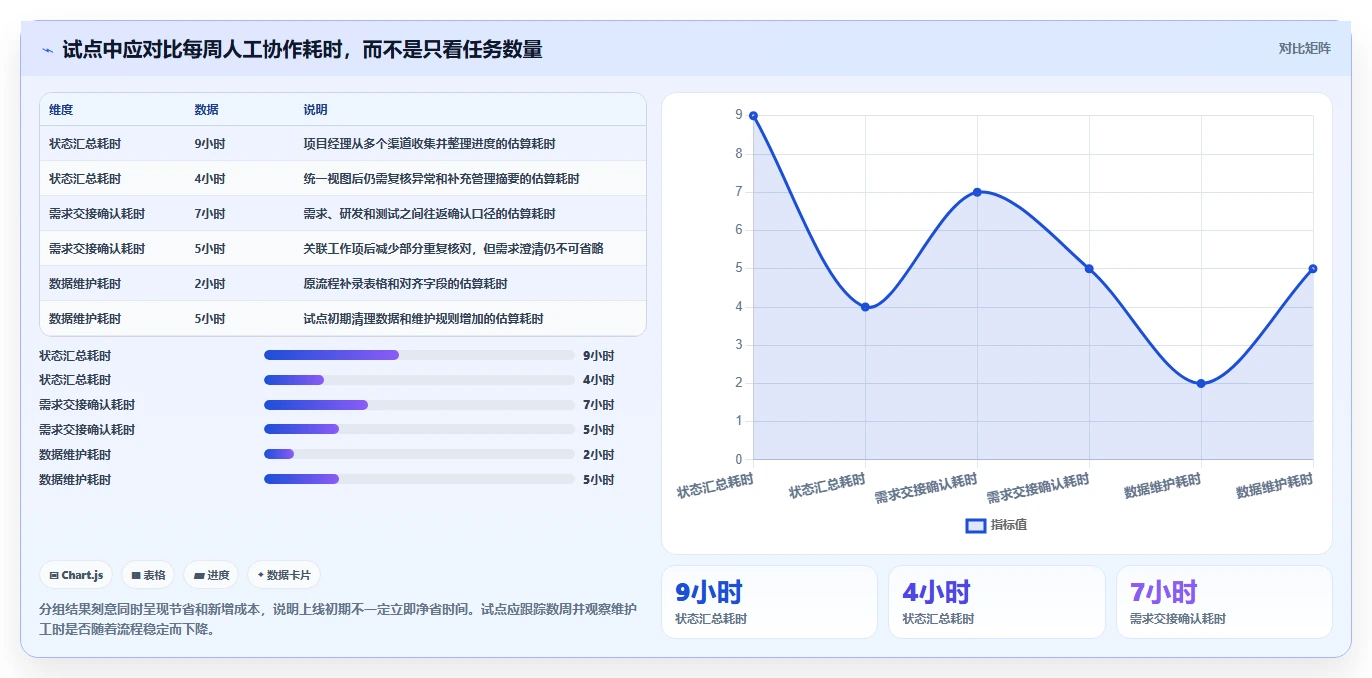
Task: Click the chart data point at value 4
Action: 865,307
